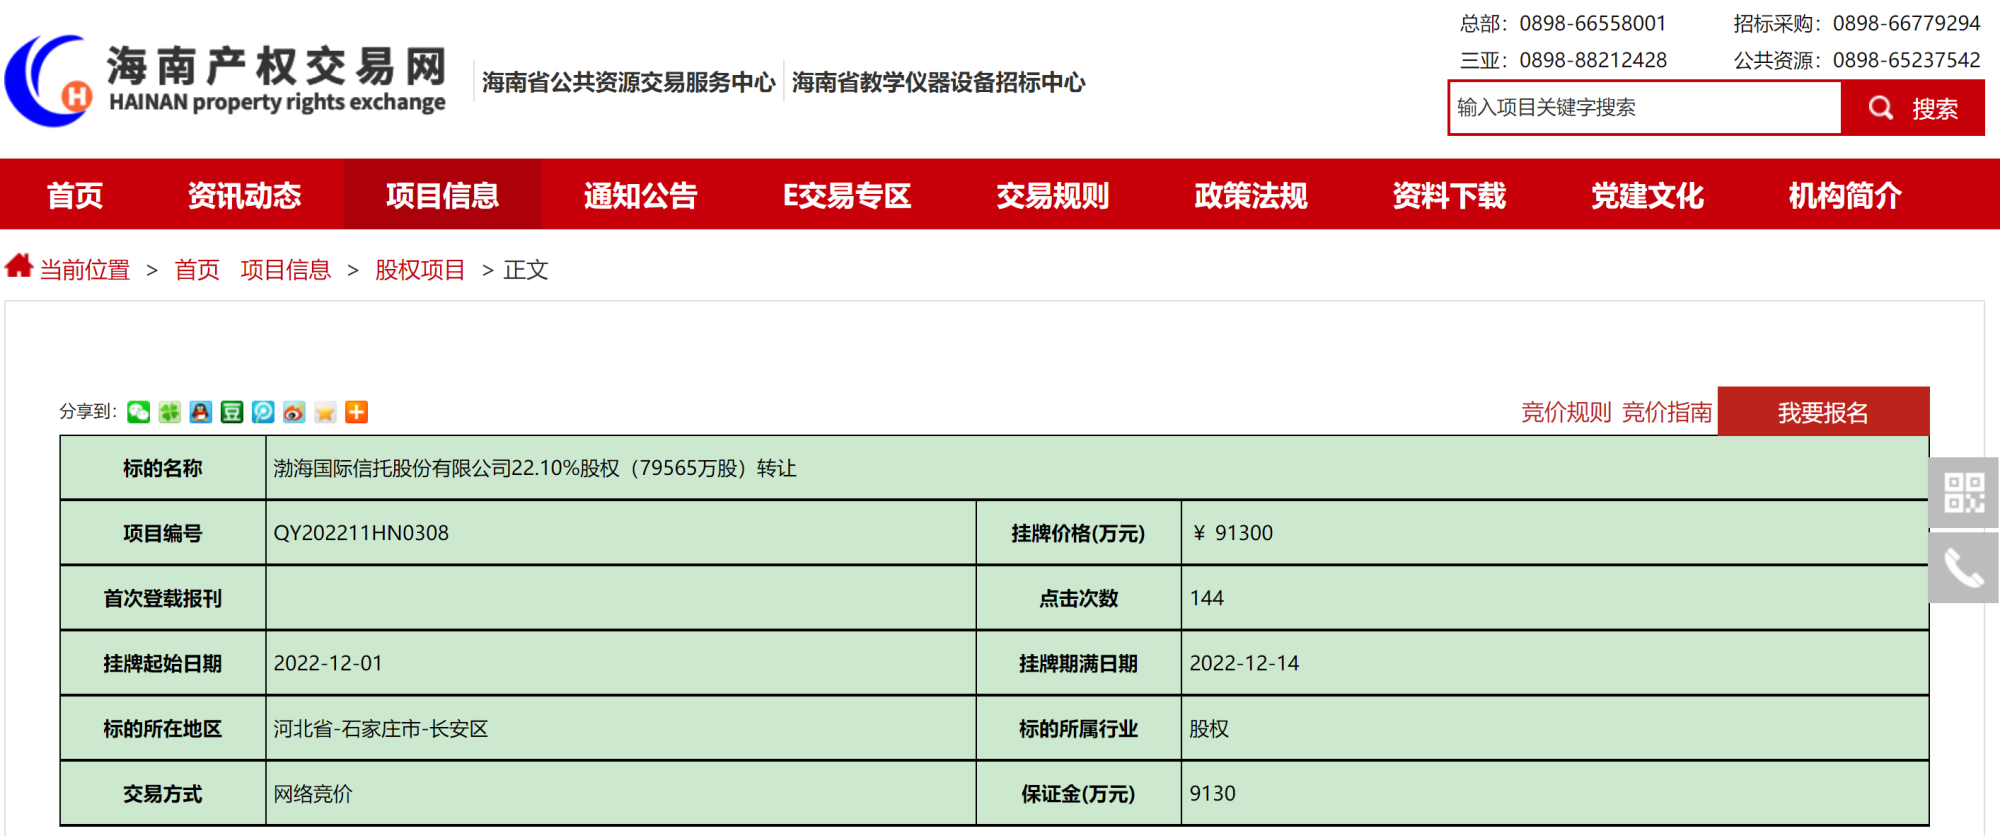Click the 标的所属行业 value 股权

tap(1209, 729)
